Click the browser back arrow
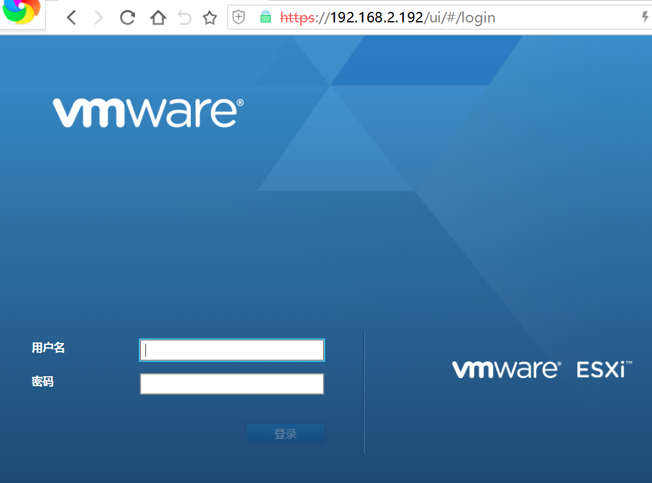 pyautogui.click(x=72, y=17)
